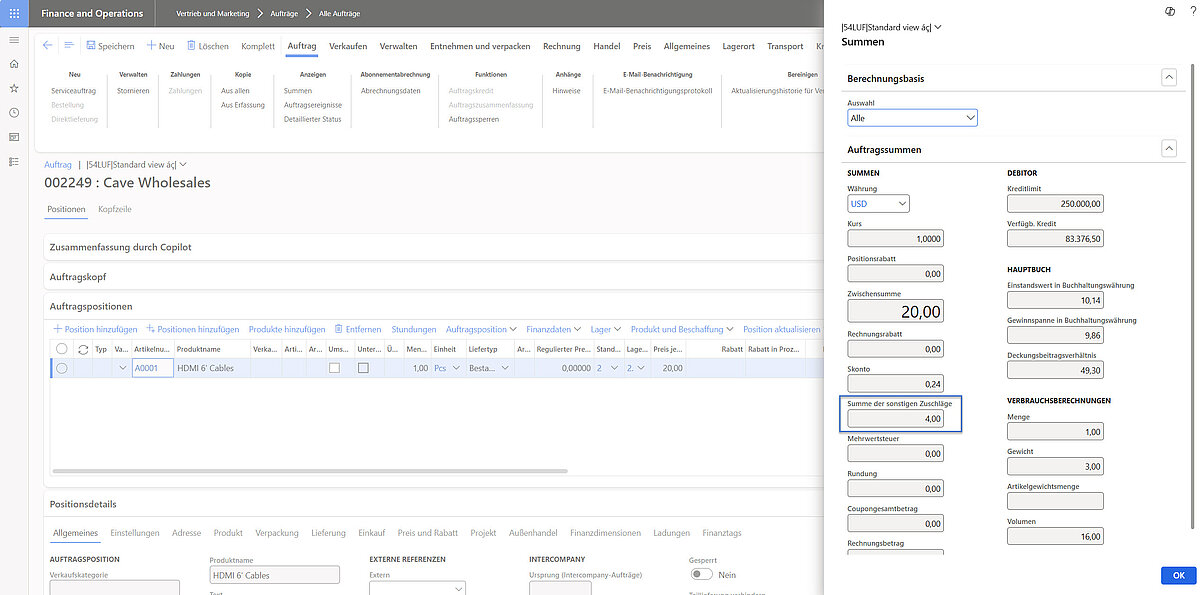Click the Artikelnummer A0001 field
This screenshot has height=595, width=1200.
point(152,368)
